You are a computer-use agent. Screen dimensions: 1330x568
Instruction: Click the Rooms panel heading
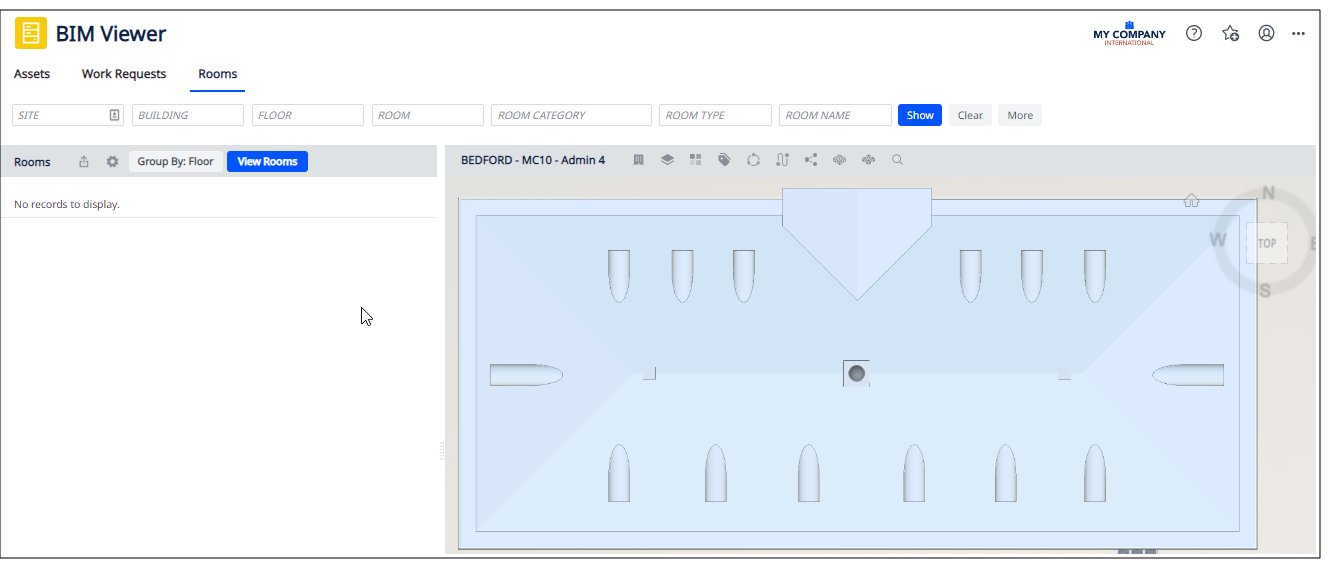(32, 162)
